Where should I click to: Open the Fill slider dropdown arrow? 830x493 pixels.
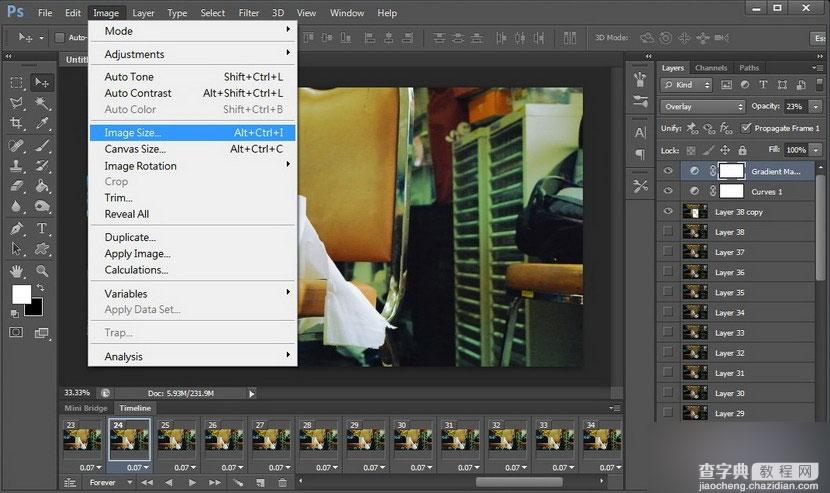coord(816,150)
